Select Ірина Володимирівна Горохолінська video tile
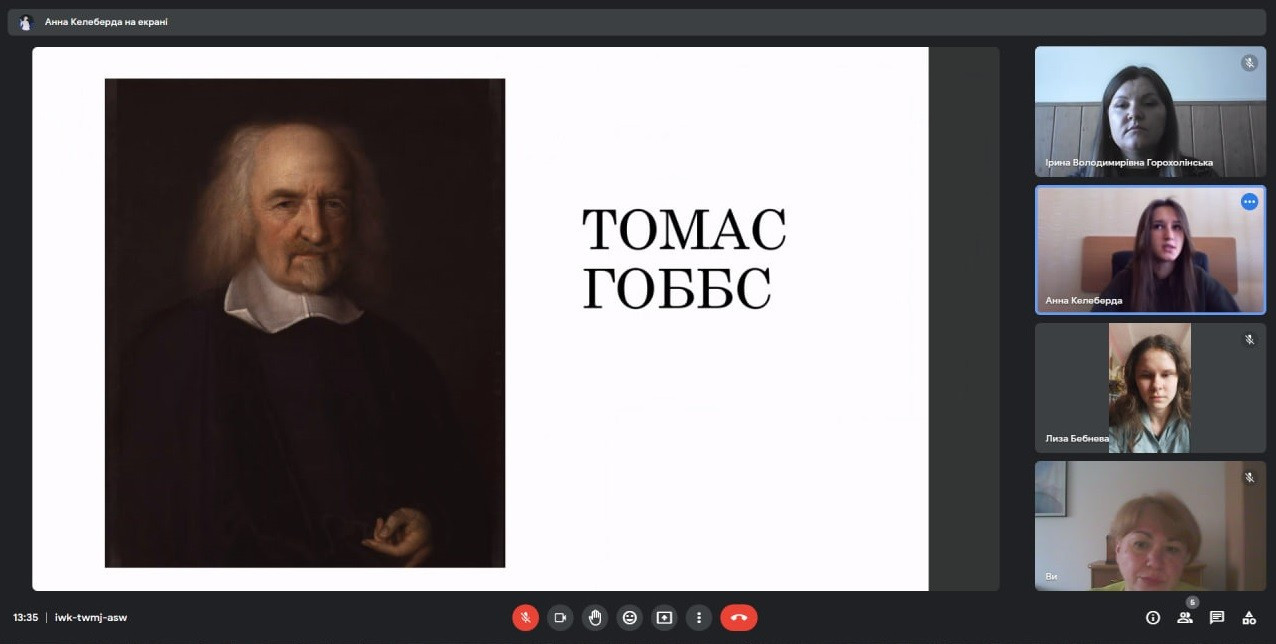The image size is (1276, 644). [x=1150, y=111]
